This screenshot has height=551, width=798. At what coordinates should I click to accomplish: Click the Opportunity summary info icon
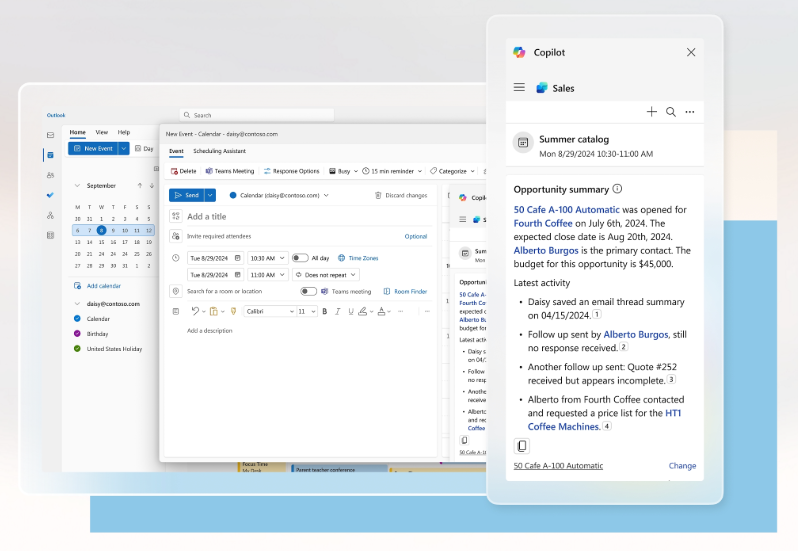click(617, 189)
